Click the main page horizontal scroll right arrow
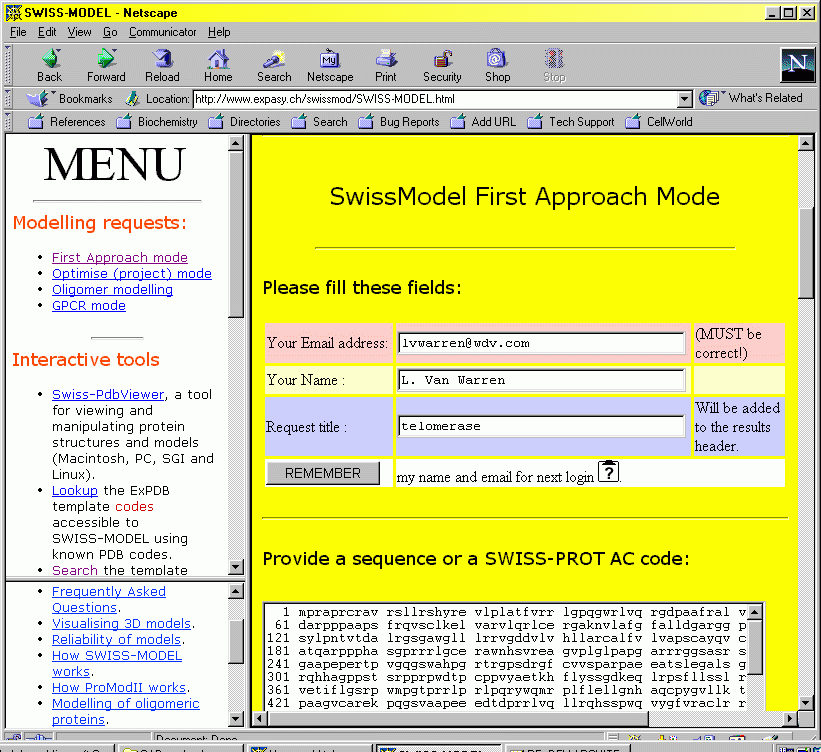This screenshot has width=821, height=752. [x=790, y=718]
